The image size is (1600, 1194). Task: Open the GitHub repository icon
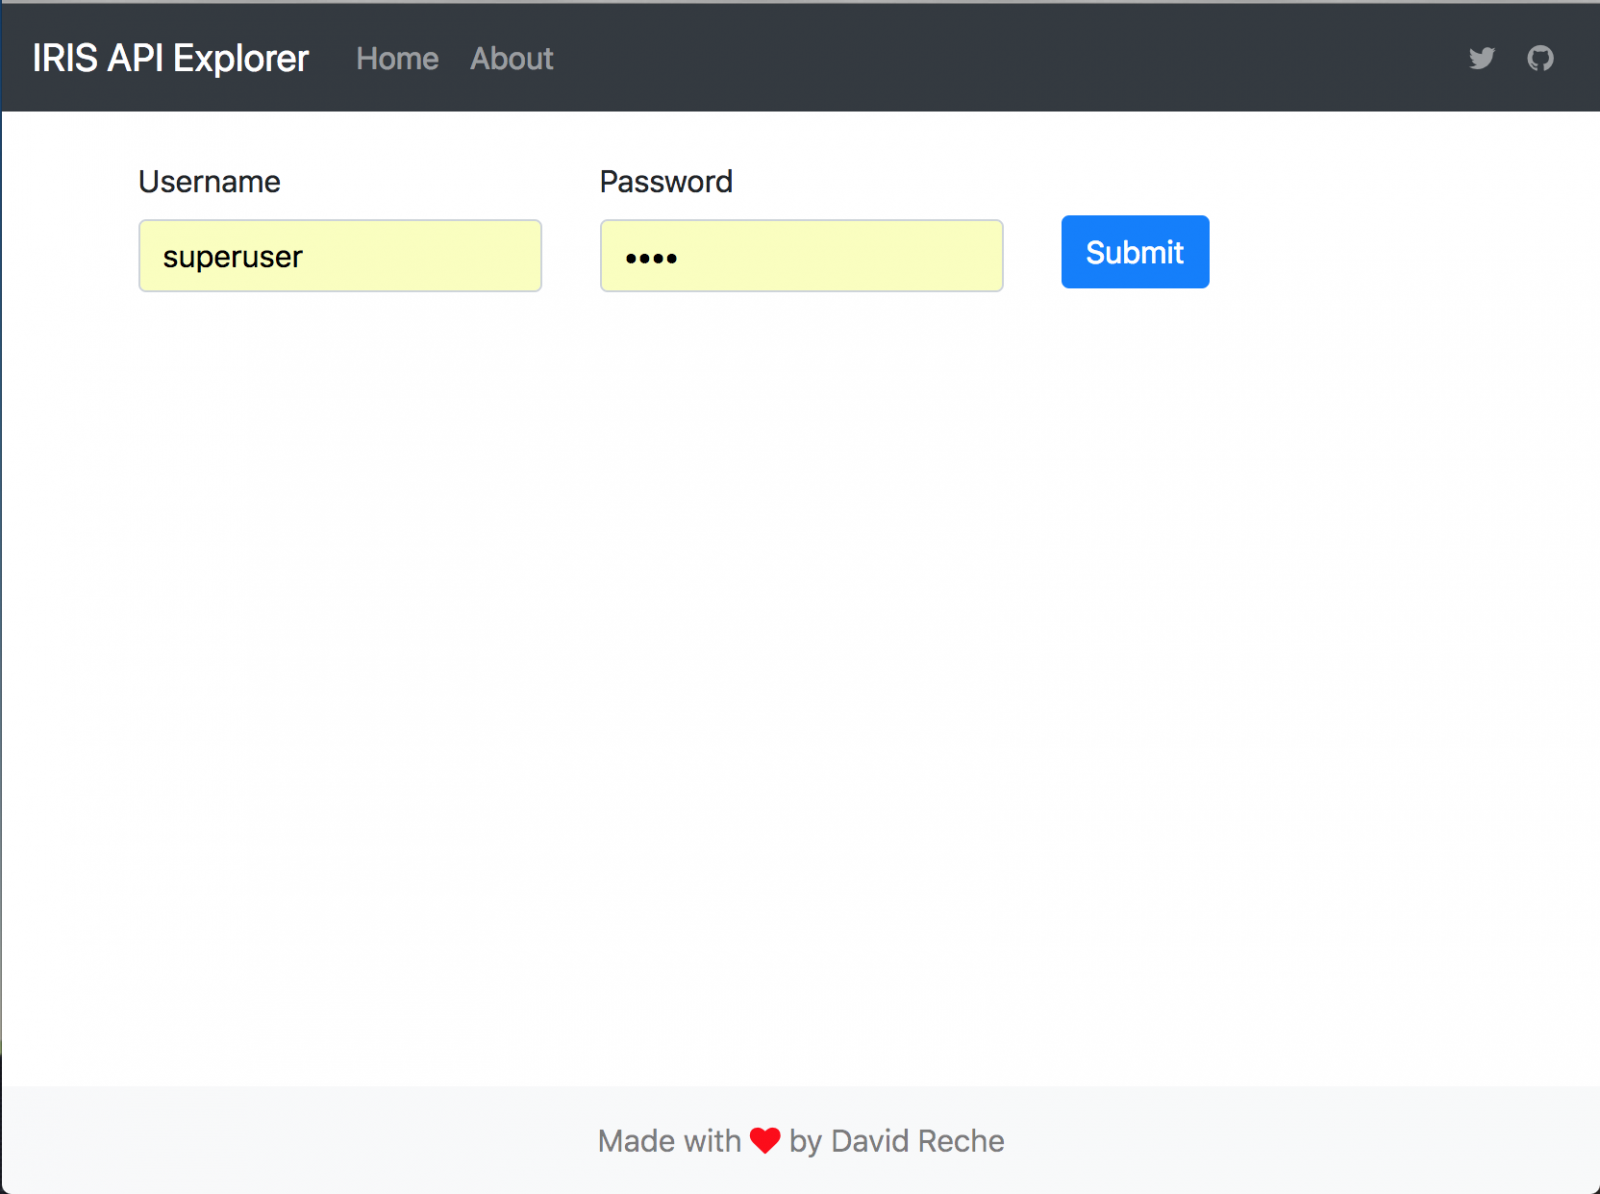1540,58
